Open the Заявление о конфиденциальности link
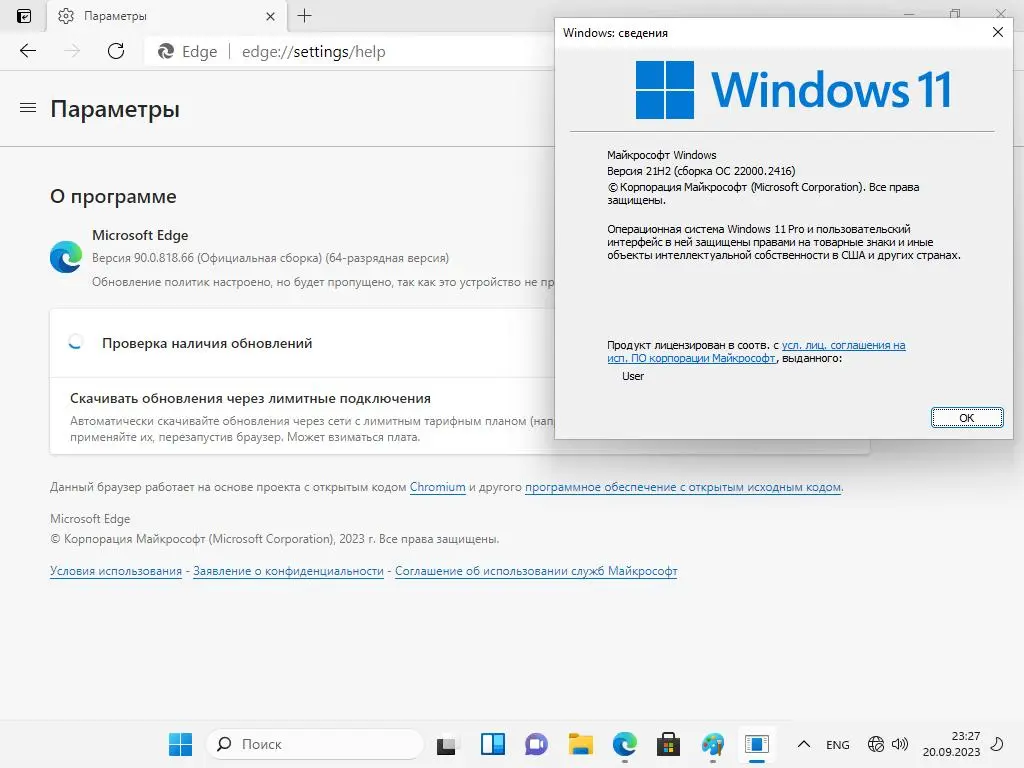This screenshot has width=1024, height=768. 288,571
